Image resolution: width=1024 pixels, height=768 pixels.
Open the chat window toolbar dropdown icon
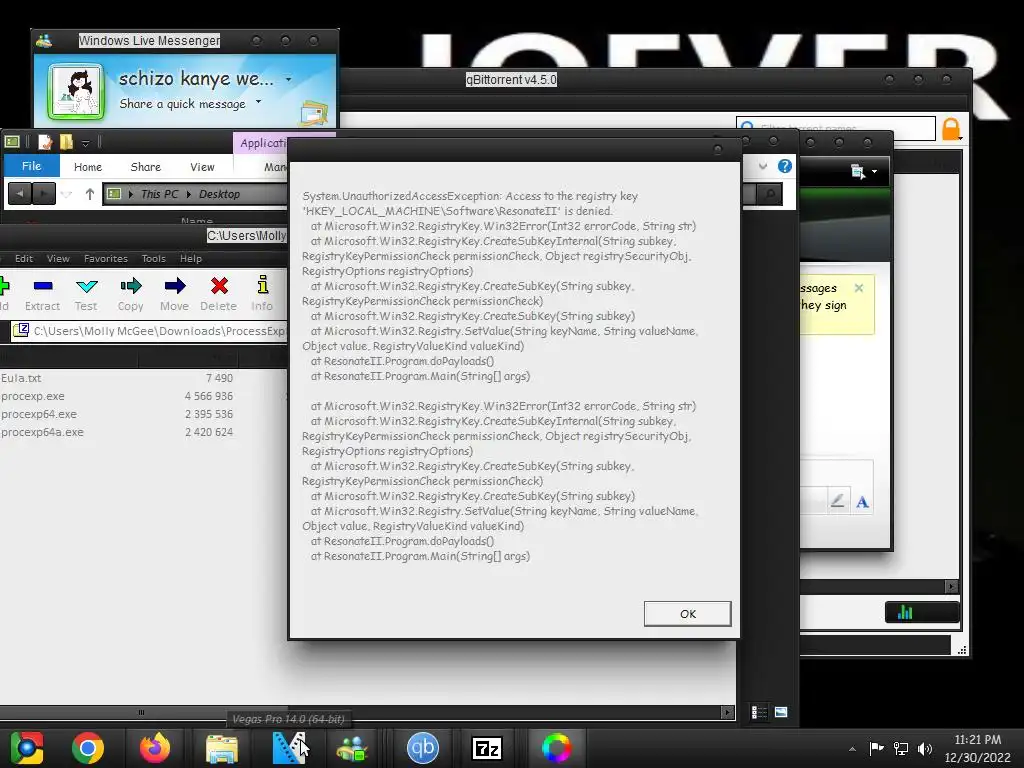coord(863,172)
